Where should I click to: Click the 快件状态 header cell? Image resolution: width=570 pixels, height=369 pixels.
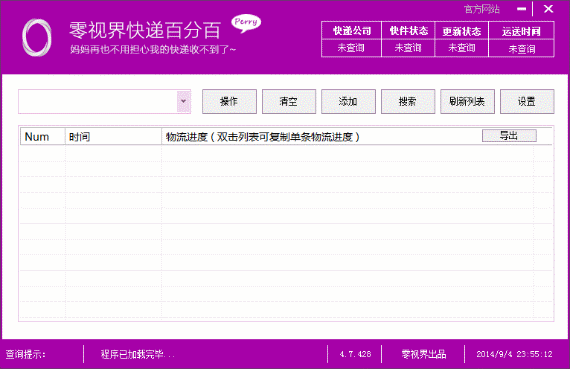(x=408, y=31)
